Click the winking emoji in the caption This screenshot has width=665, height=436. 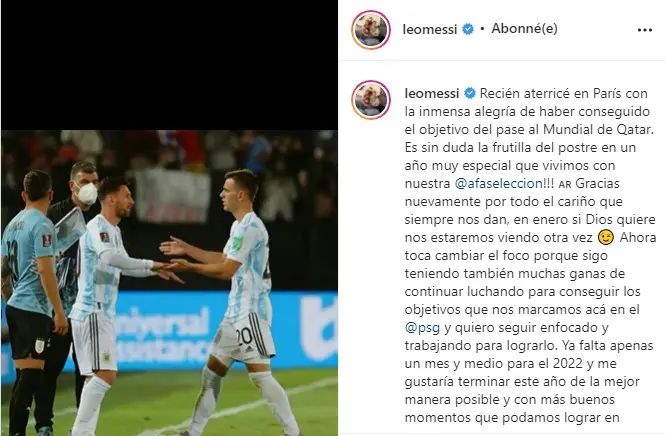(605, 238)
